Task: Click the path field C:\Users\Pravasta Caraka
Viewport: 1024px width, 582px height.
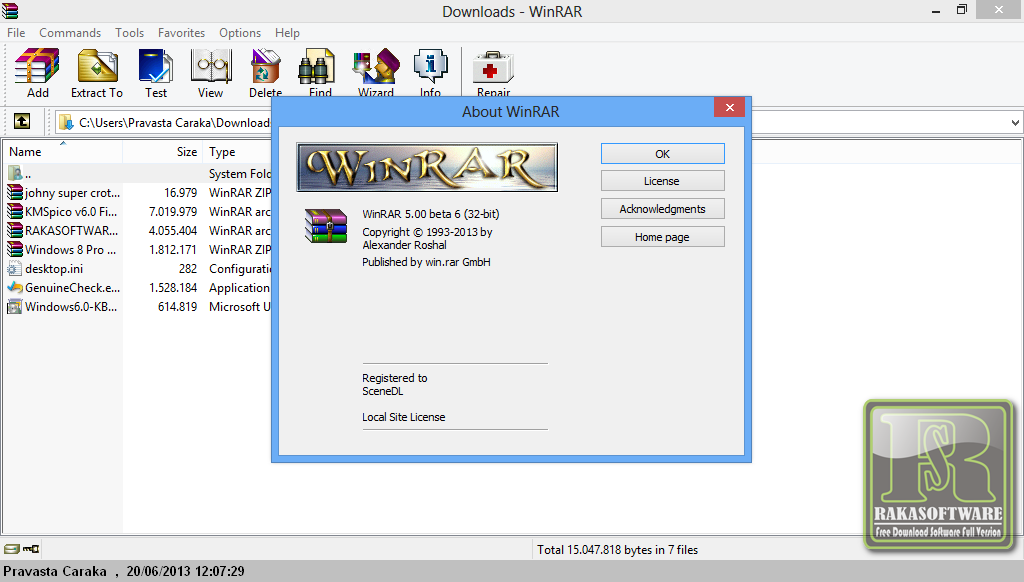Action: click(x=174, y=122)
